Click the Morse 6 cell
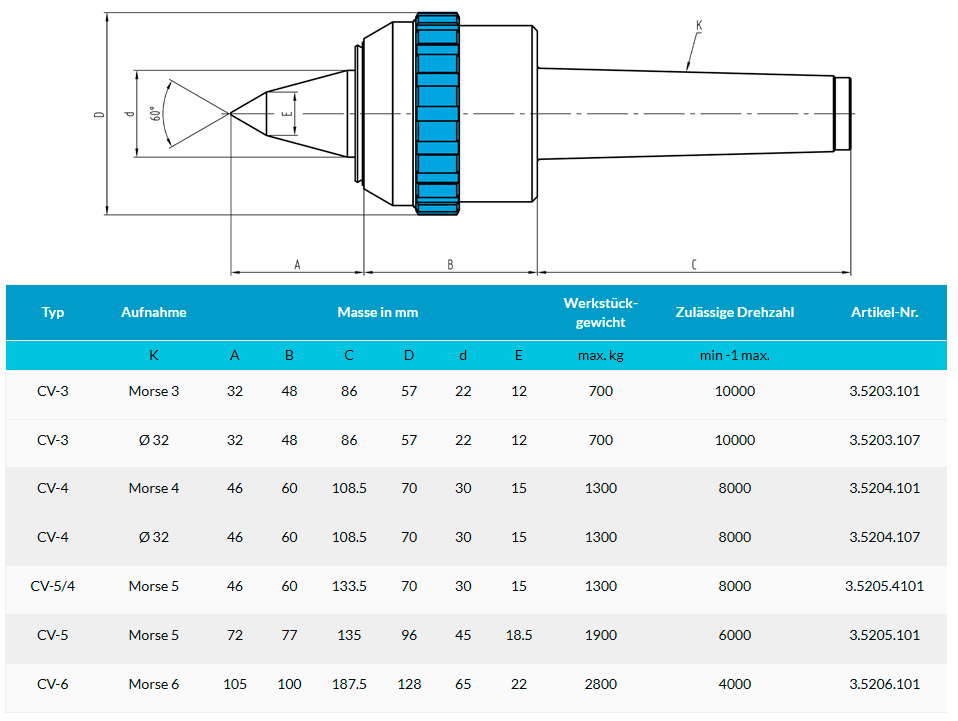The width and height of the screenshot is (958, 721). (x=154, y=684)
